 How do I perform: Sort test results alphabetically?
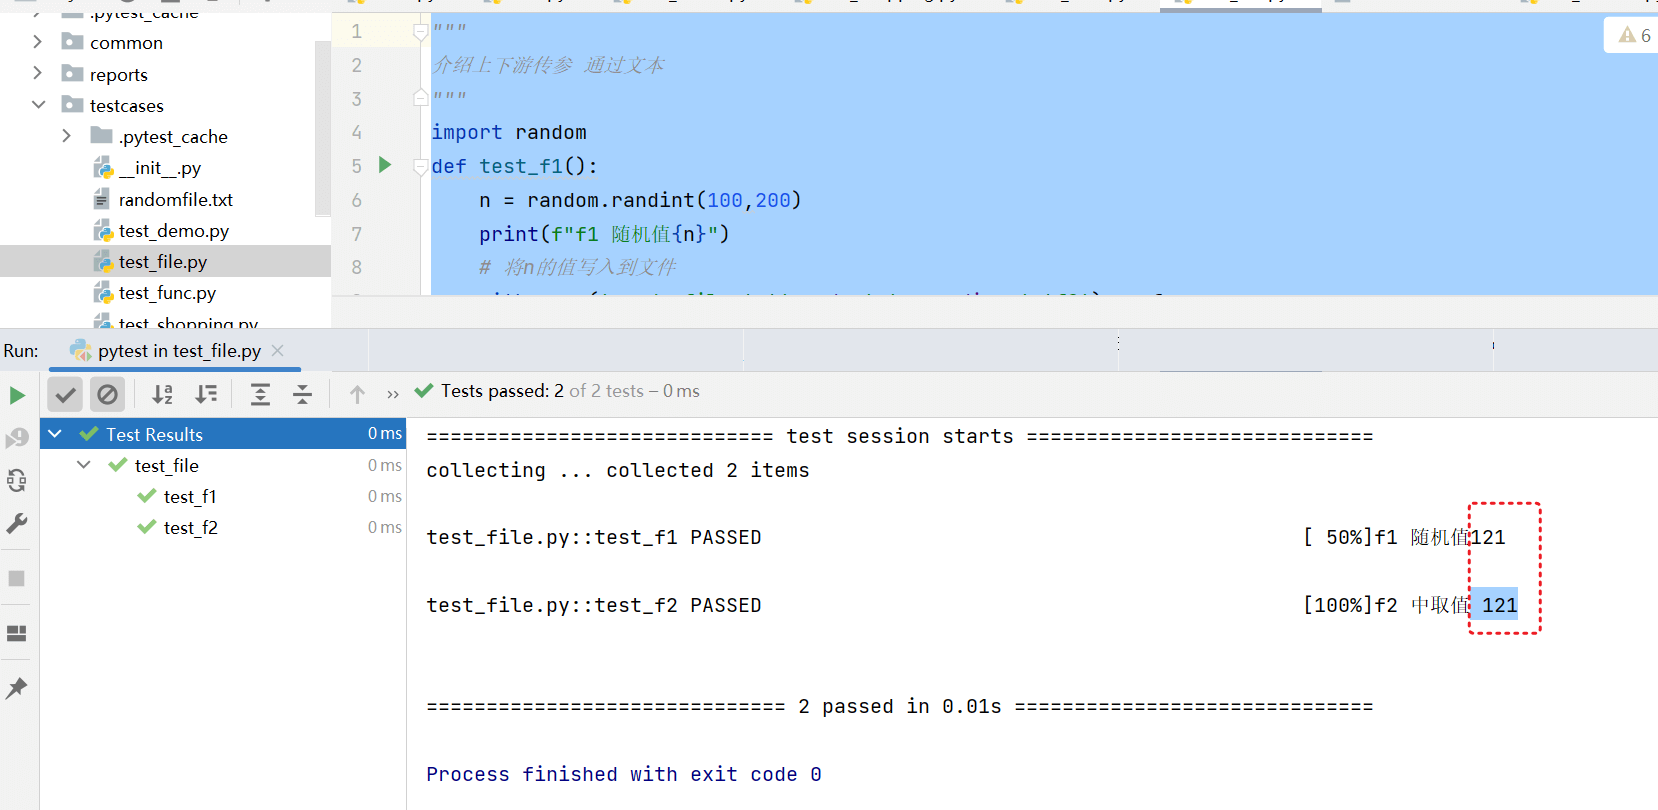162,395
